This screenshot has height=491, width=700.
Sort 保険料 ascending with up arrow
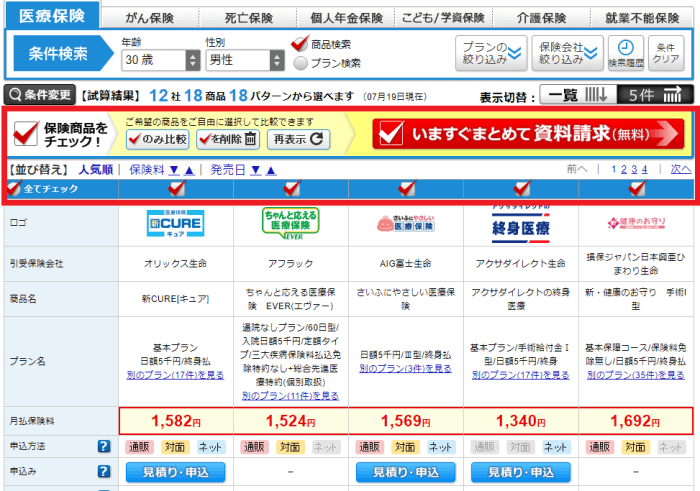click(189, 170)
